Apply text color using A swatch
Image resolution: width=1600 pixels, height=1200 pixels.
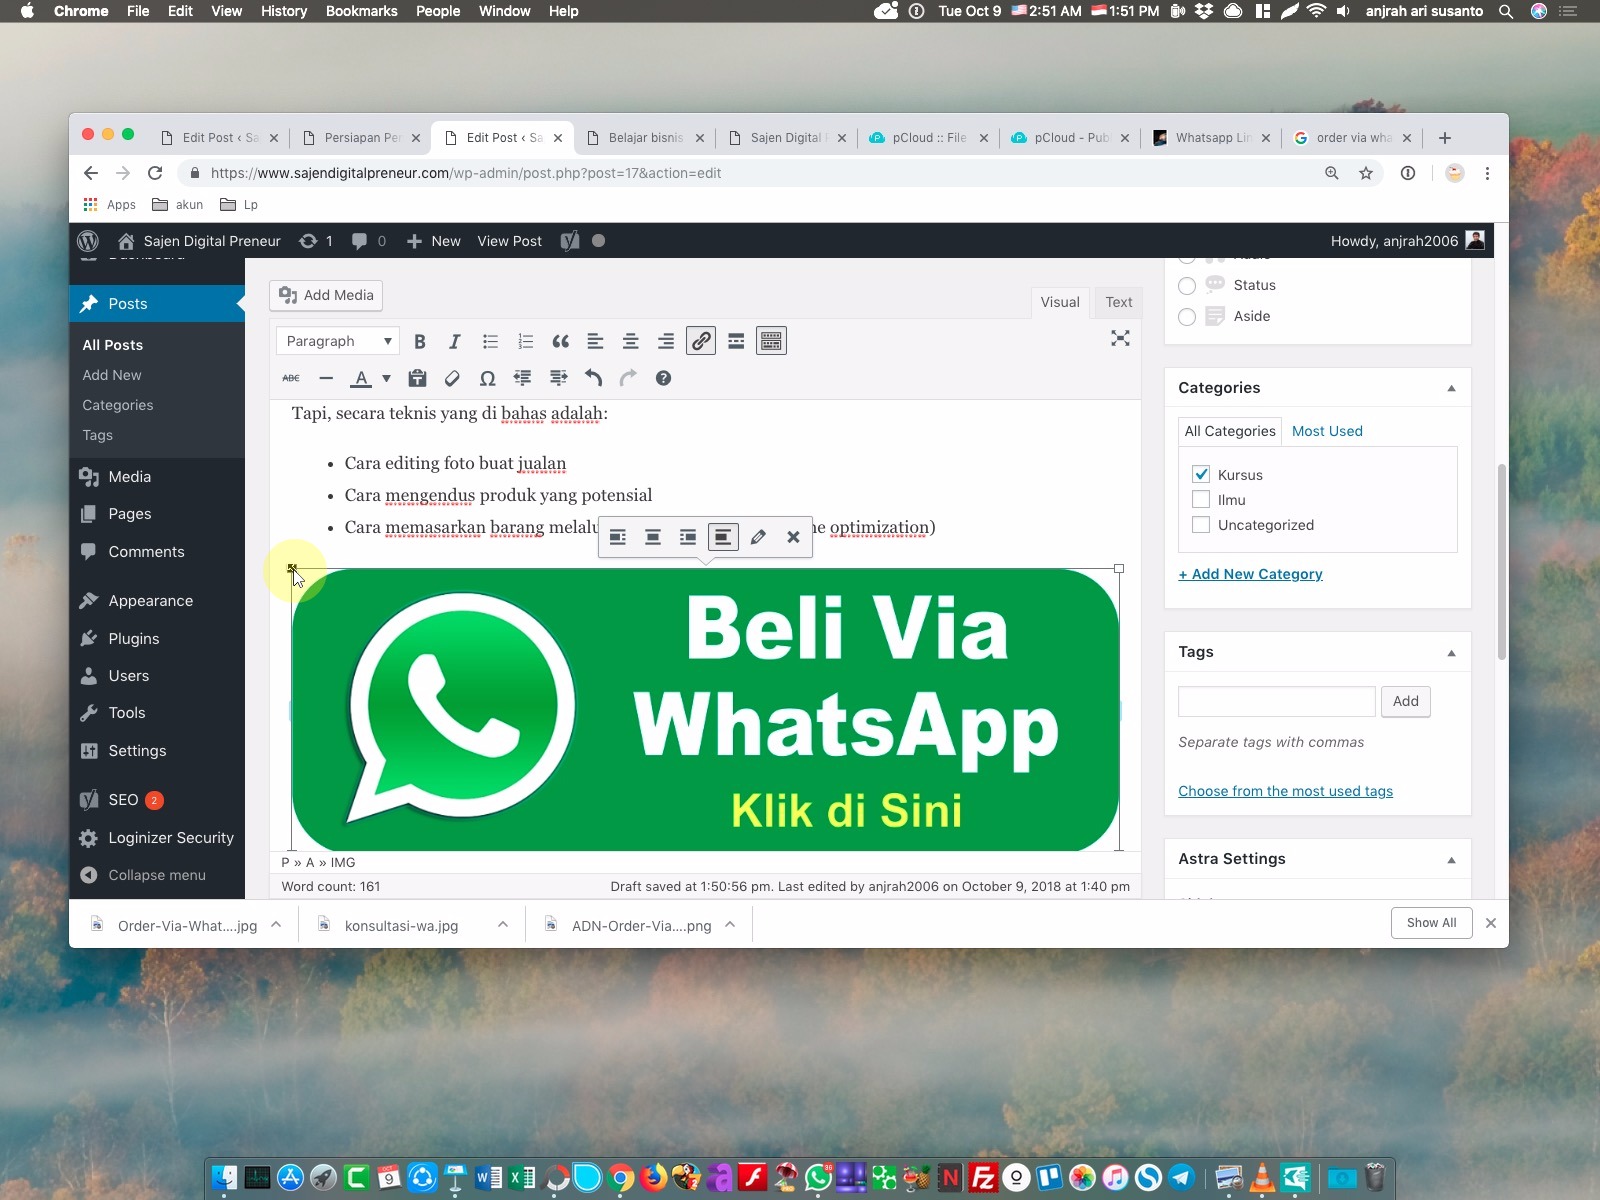361,378
